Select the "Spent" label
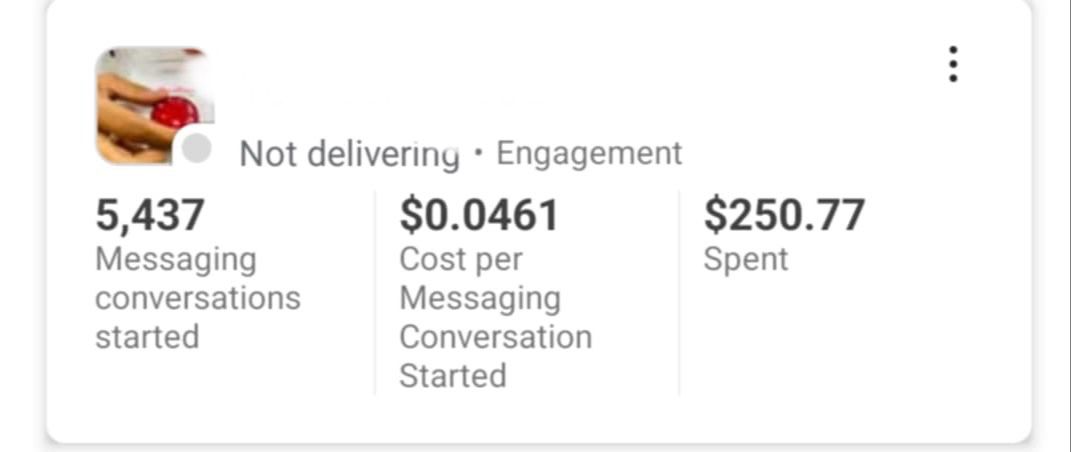 click(x=746, y=259)
